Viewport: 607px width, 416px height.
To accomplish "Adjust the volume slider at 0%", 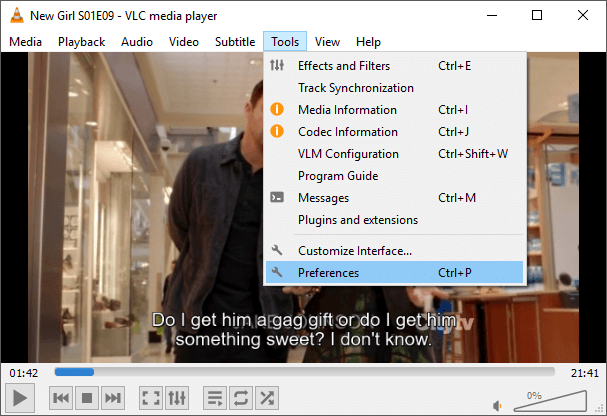I will click(550, 401).
